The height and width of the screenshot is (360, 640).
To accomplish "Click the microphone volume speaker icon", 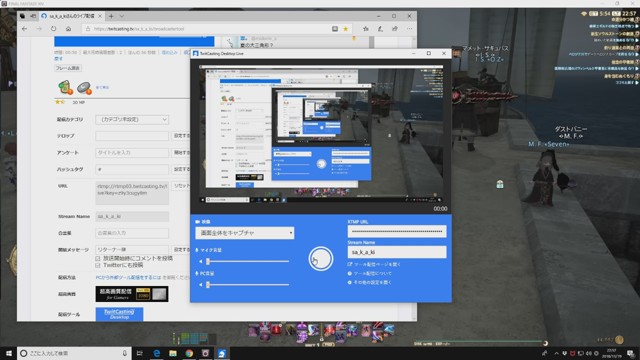I will (200, 261).
